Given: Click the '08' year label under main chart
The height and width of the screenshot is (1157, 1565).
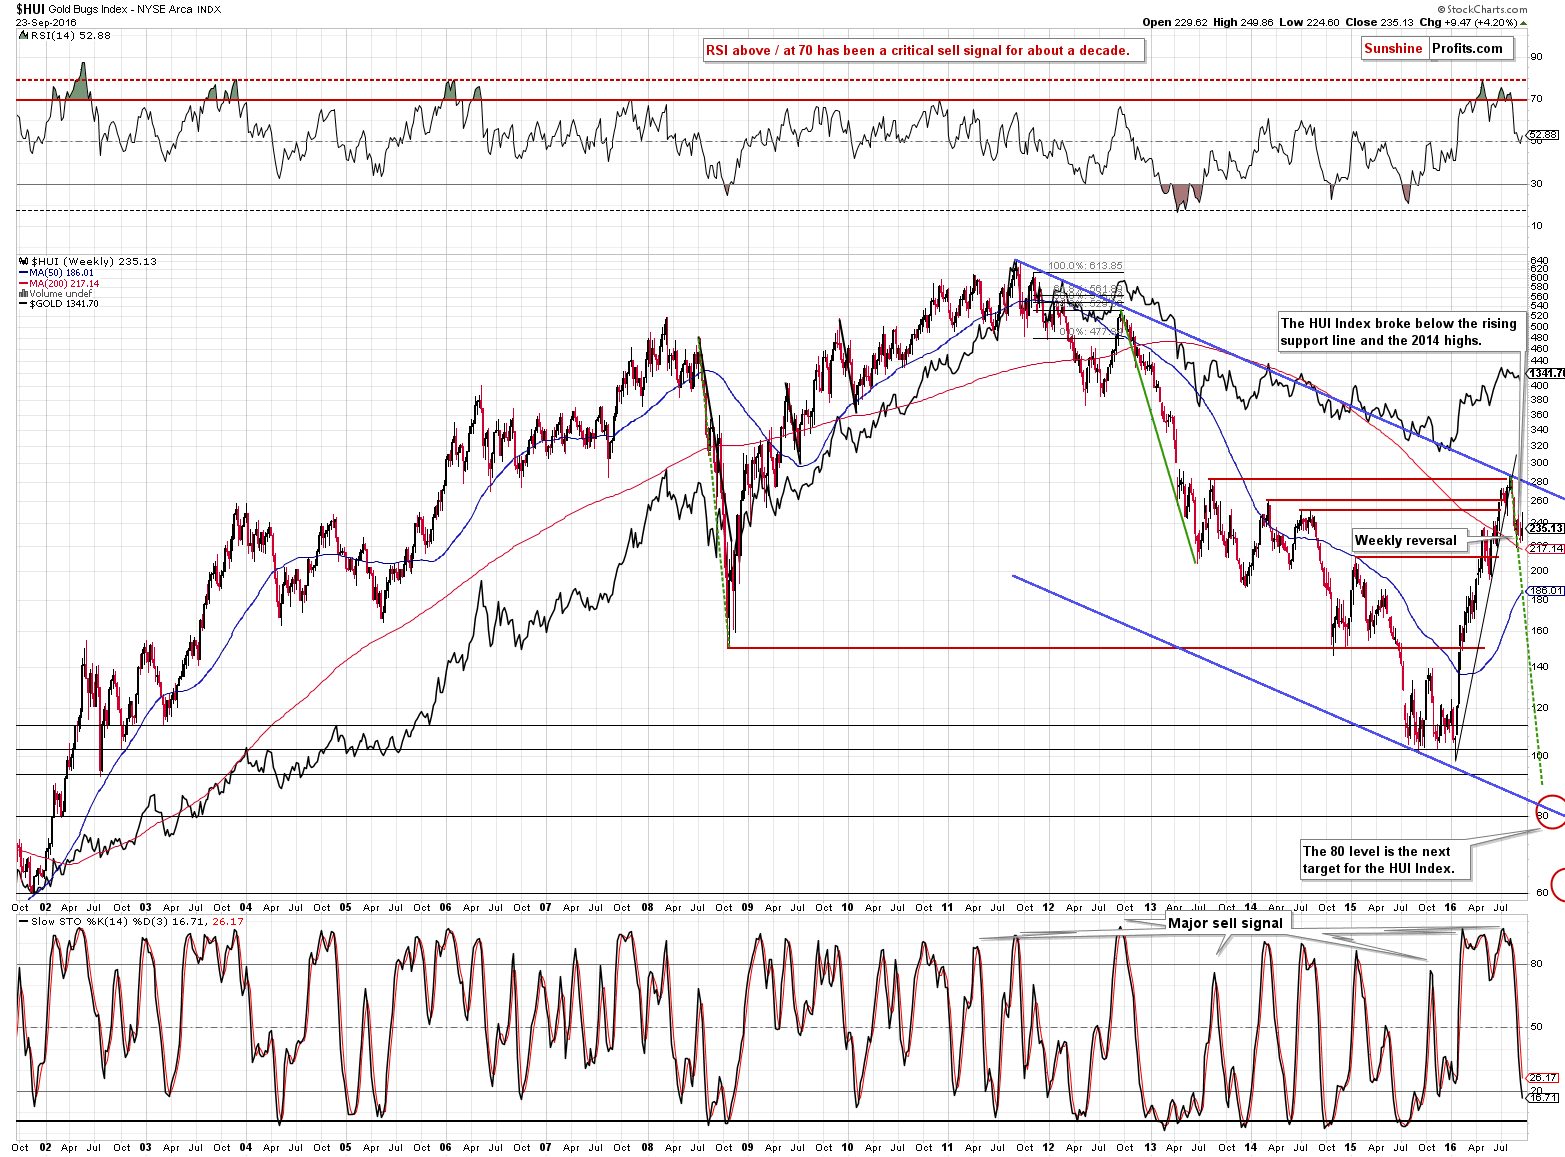Looking at the screenshot, I should tap(647, 908).
